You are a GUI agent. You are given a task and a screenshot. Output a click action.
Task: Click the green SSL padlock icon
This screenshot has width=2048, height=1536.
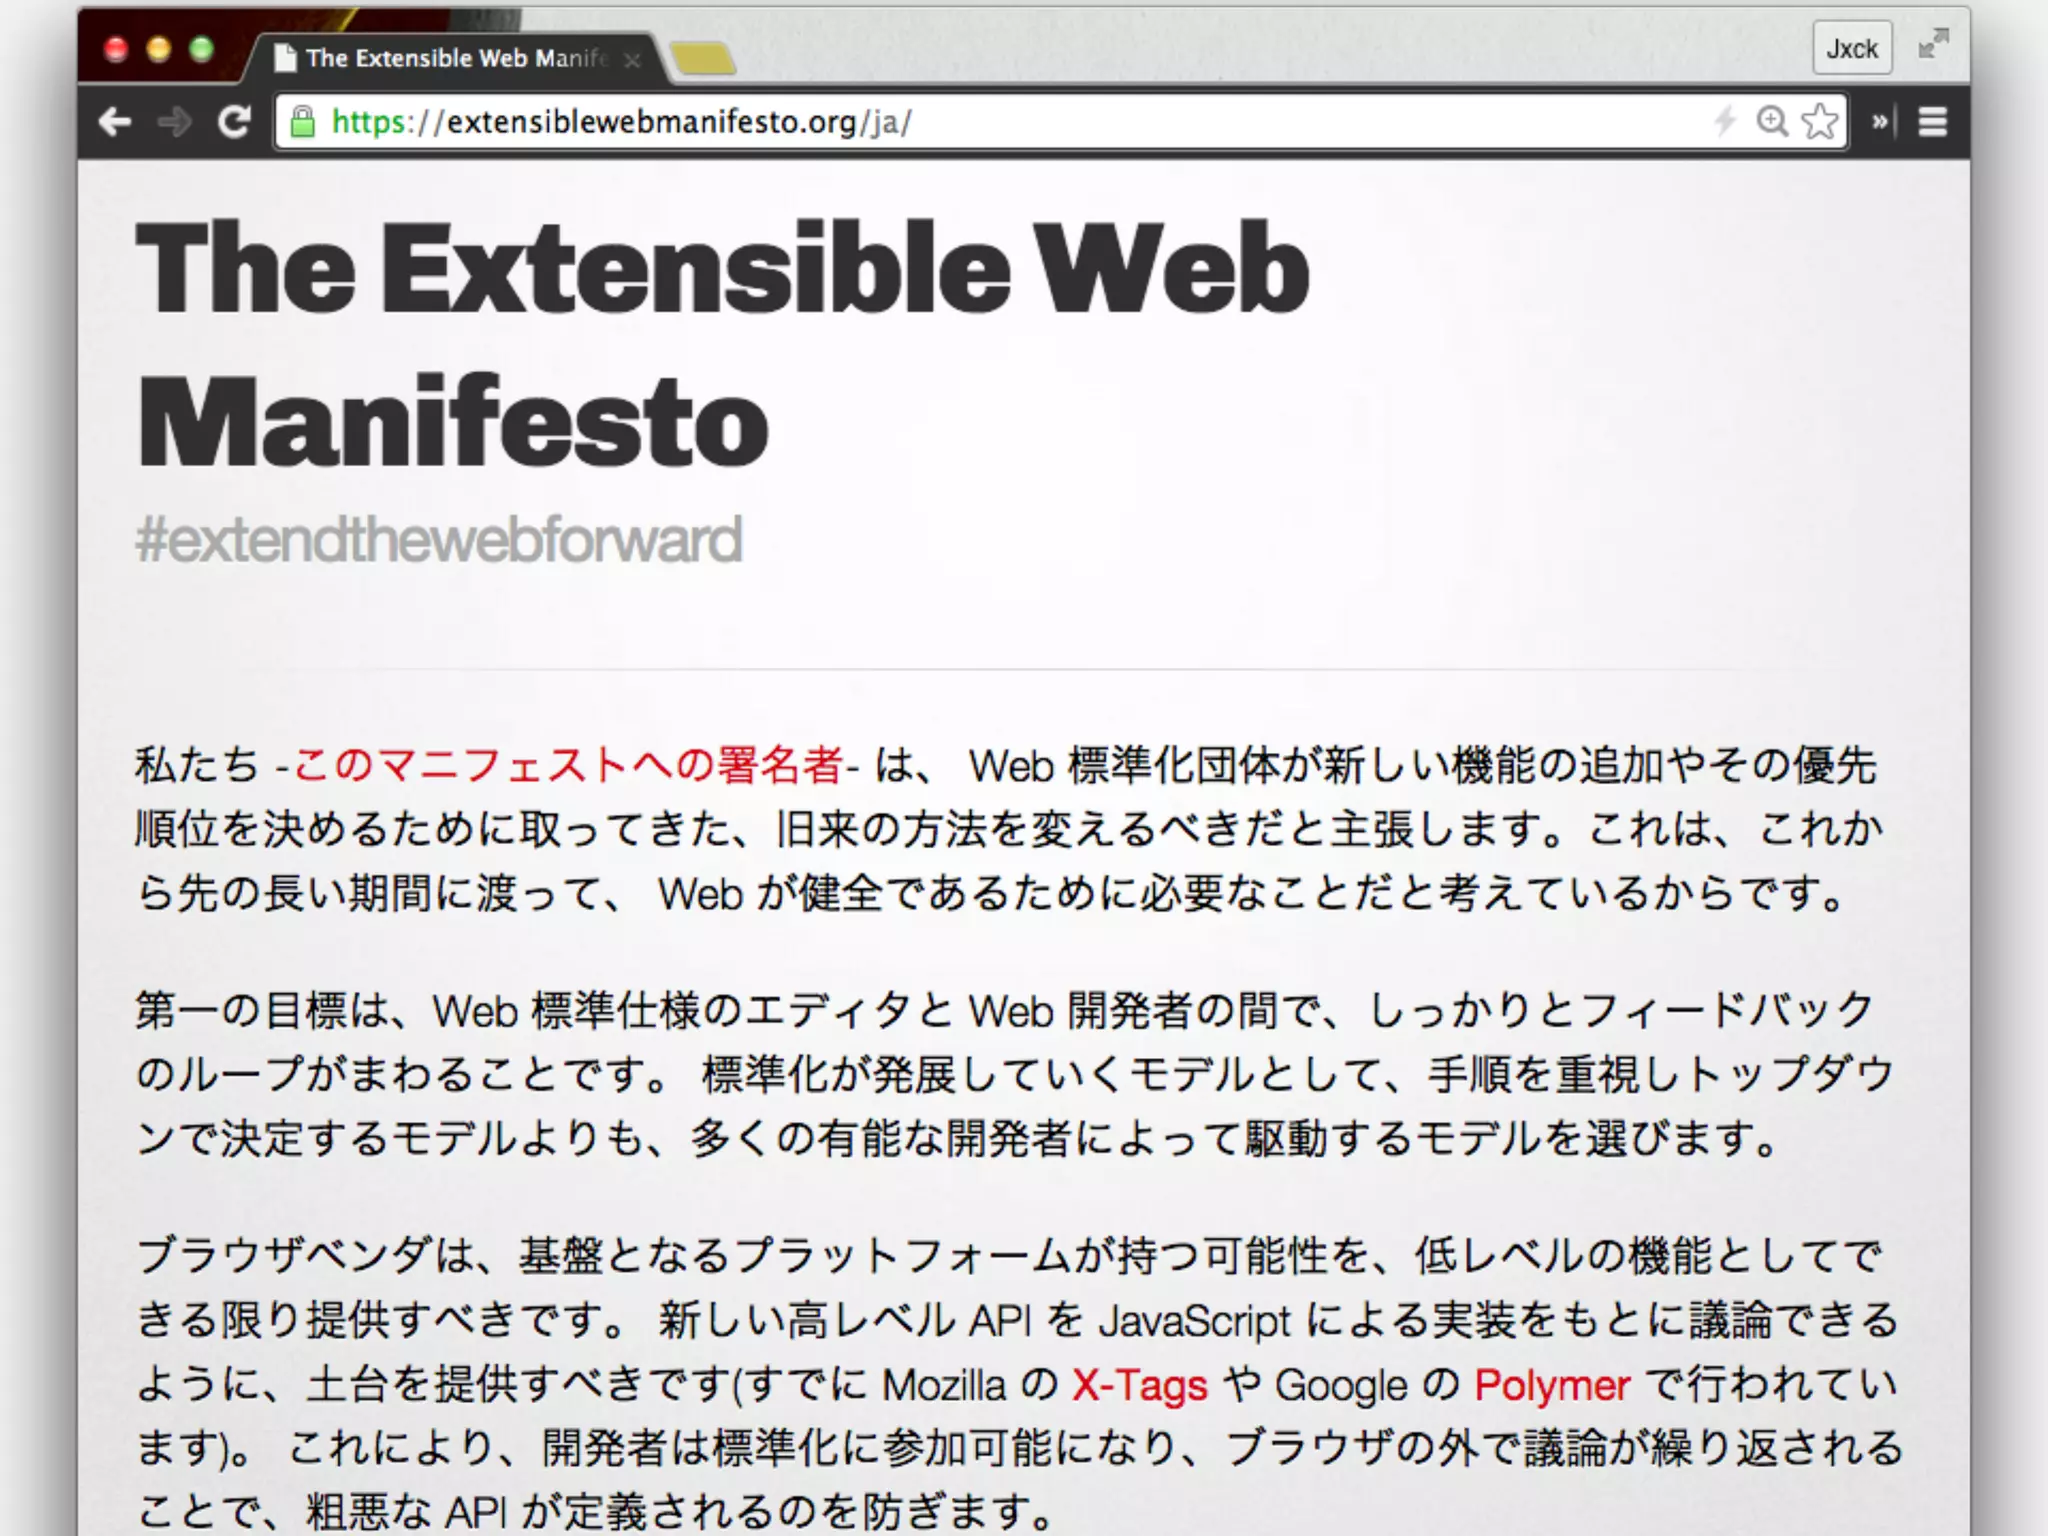(x=302, y=122)
